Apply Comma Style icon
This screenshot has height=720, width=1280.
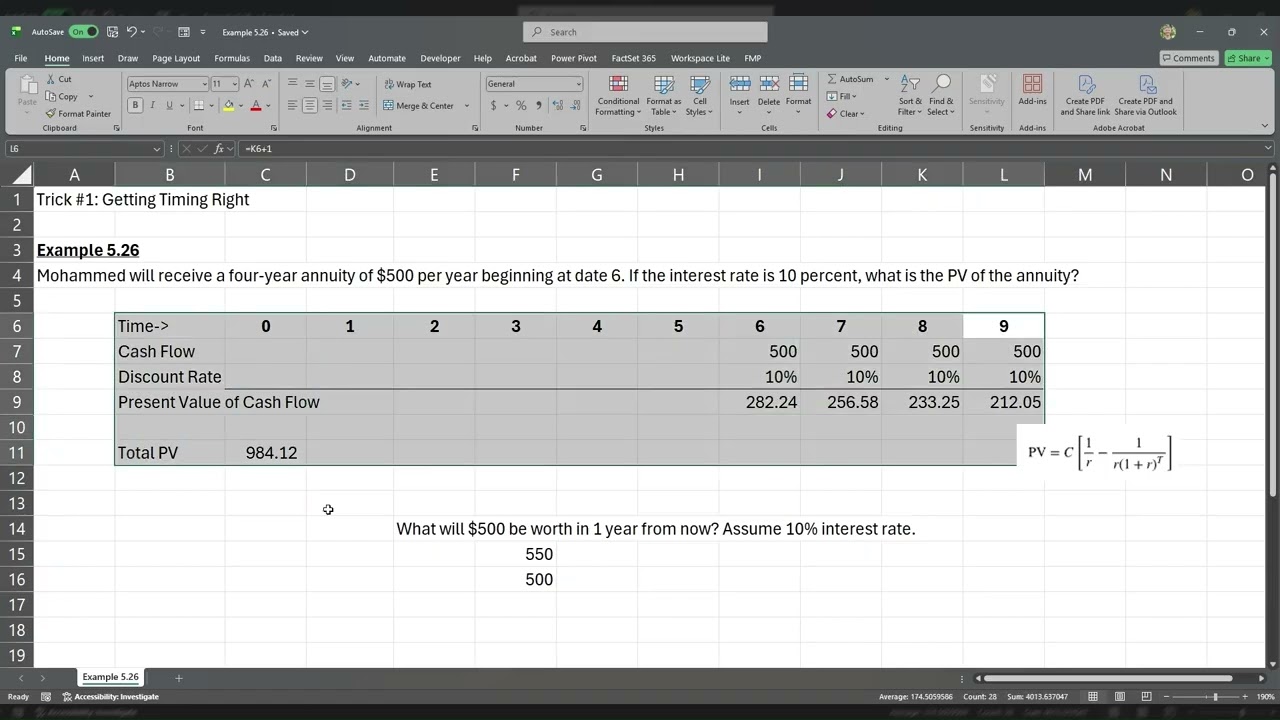[539, 105]
